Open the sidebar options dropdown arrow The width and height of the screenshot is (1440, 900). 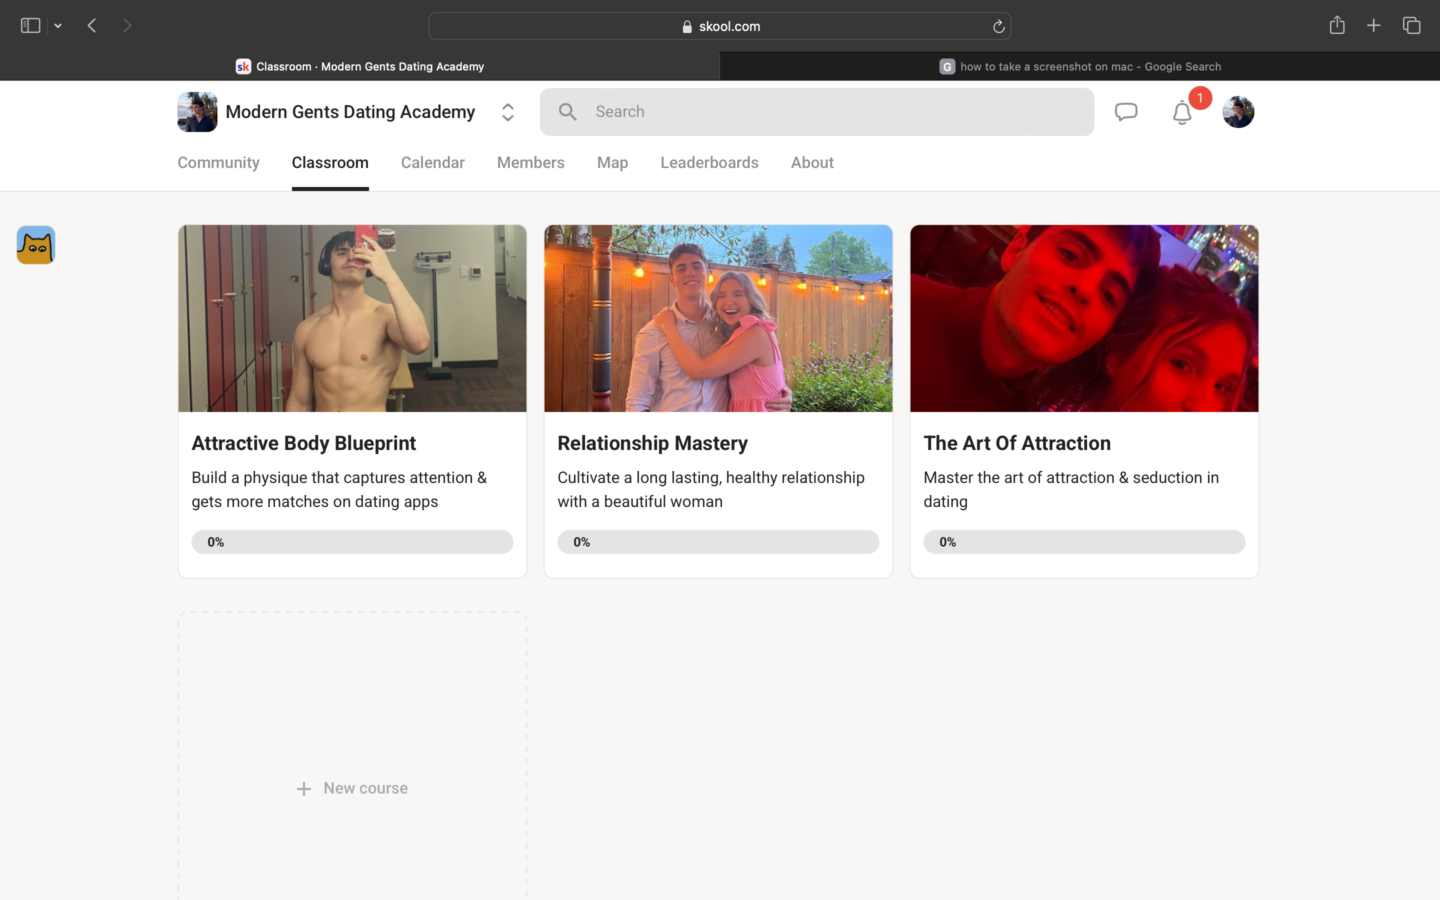click(58, 26)
